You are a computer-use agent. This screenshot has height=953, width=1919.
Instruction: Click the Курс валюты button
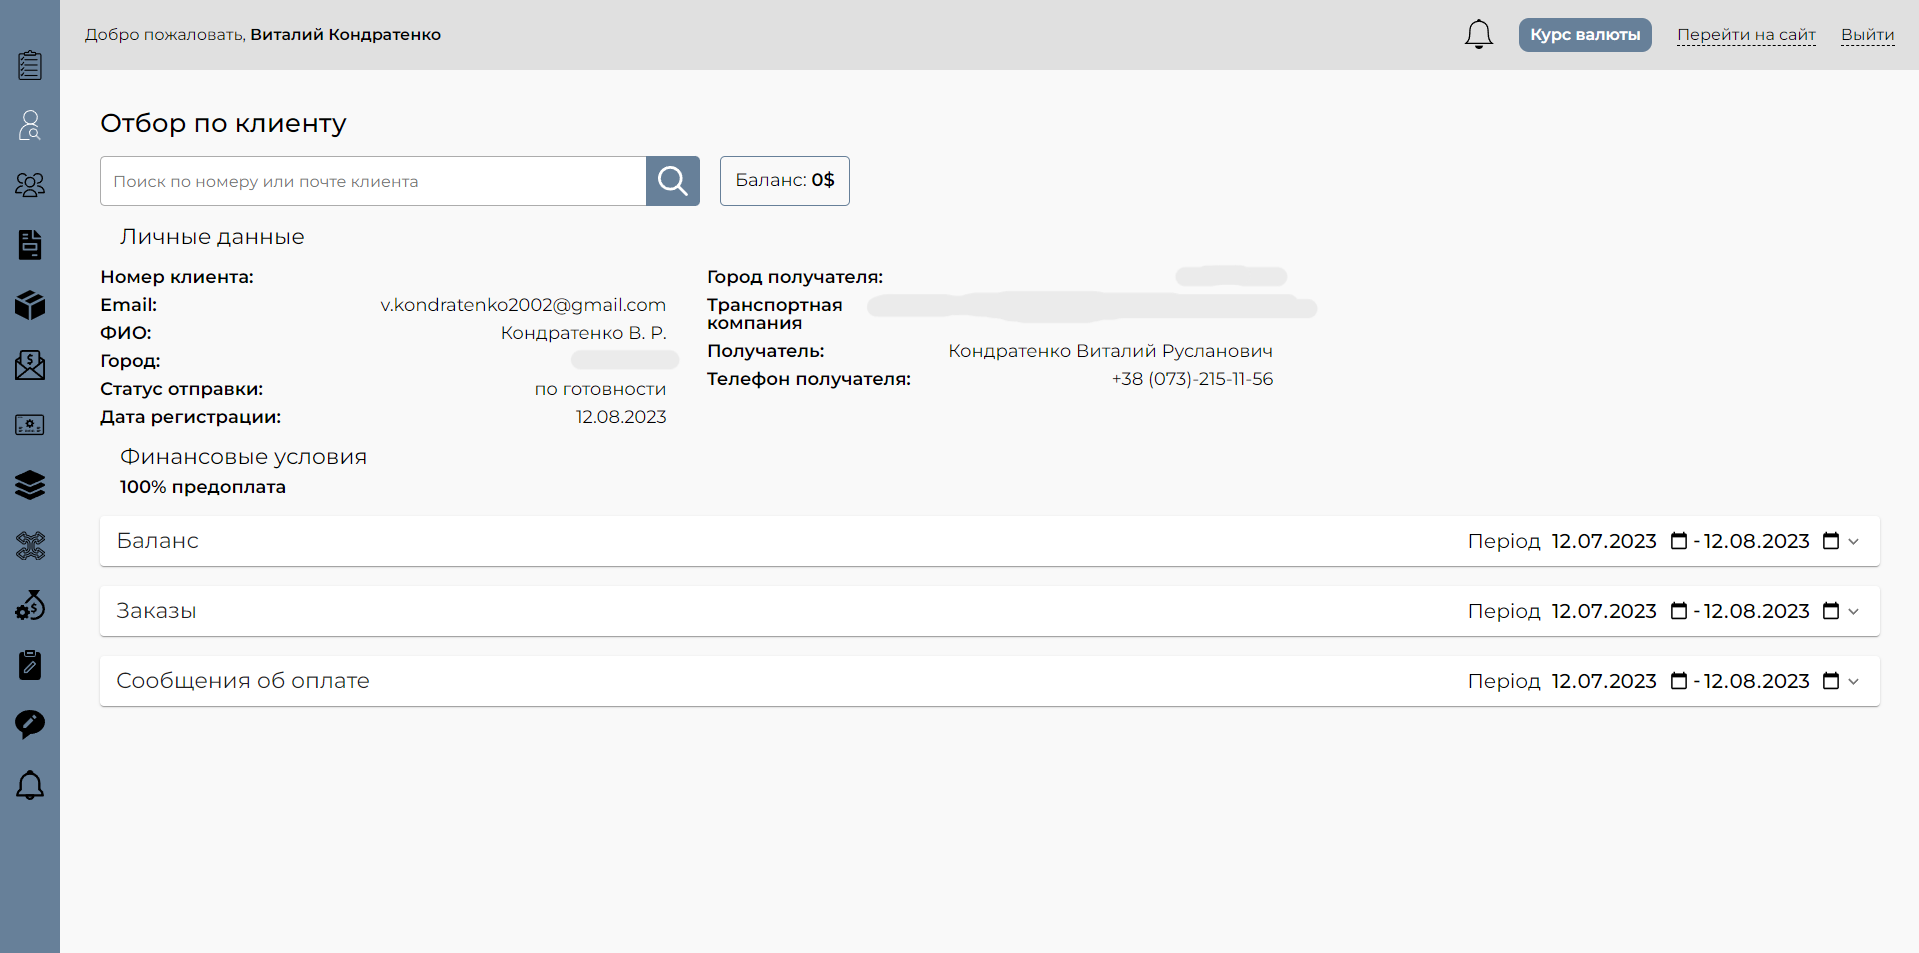(x=1585, y=35)
